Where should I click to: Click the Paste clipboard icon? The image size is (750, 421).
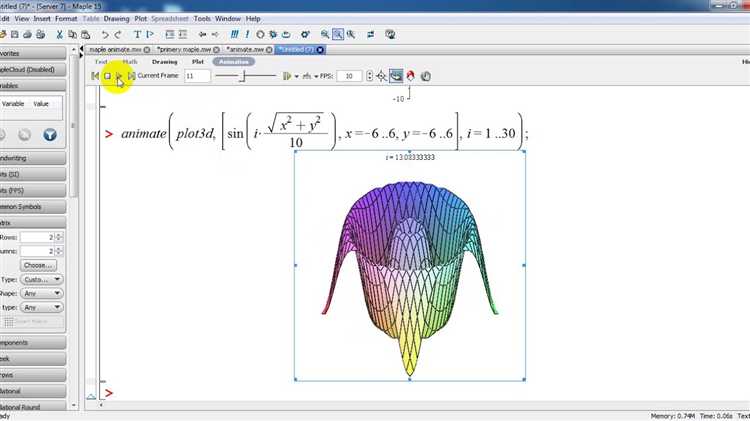[x=86, y=34]
